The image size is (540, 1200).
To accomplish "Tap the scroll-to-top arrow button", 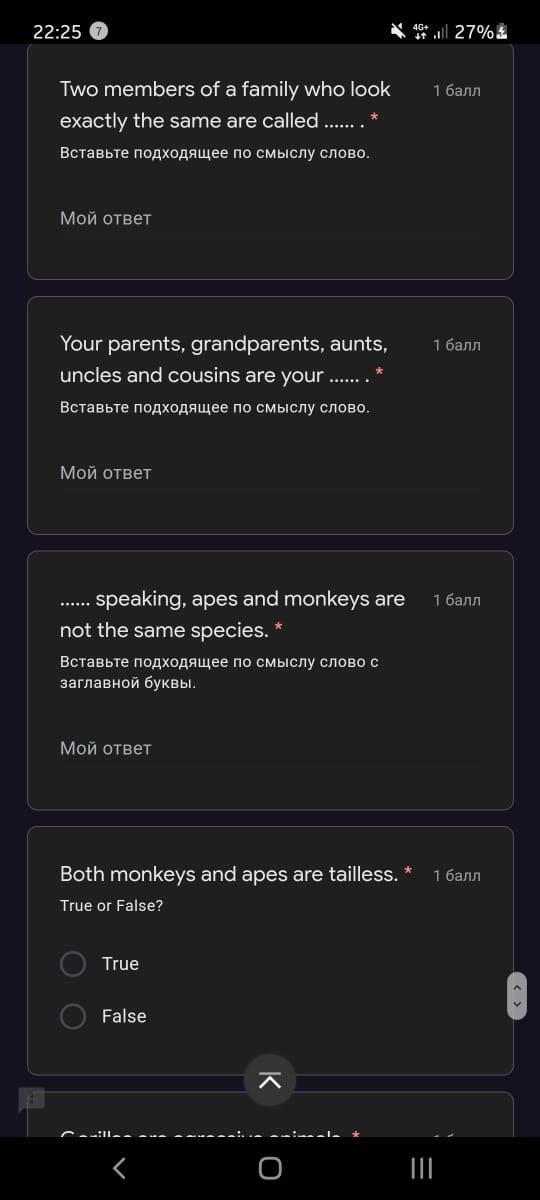I will click(x=270, y=1080).
